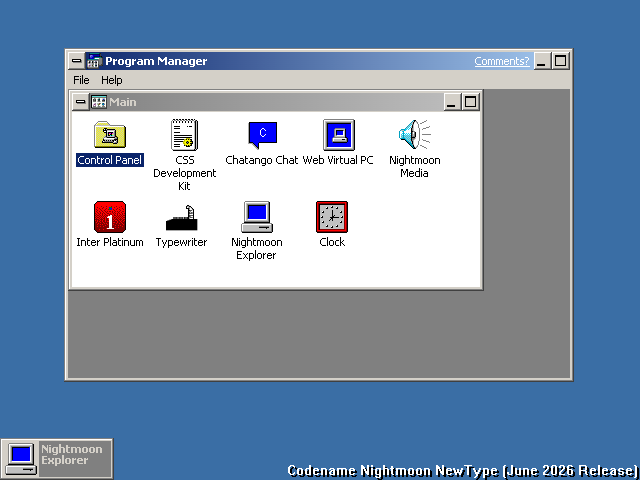
Task: Select the Control Panel icon
Action: pyautogui.click(x=110, y=135)
